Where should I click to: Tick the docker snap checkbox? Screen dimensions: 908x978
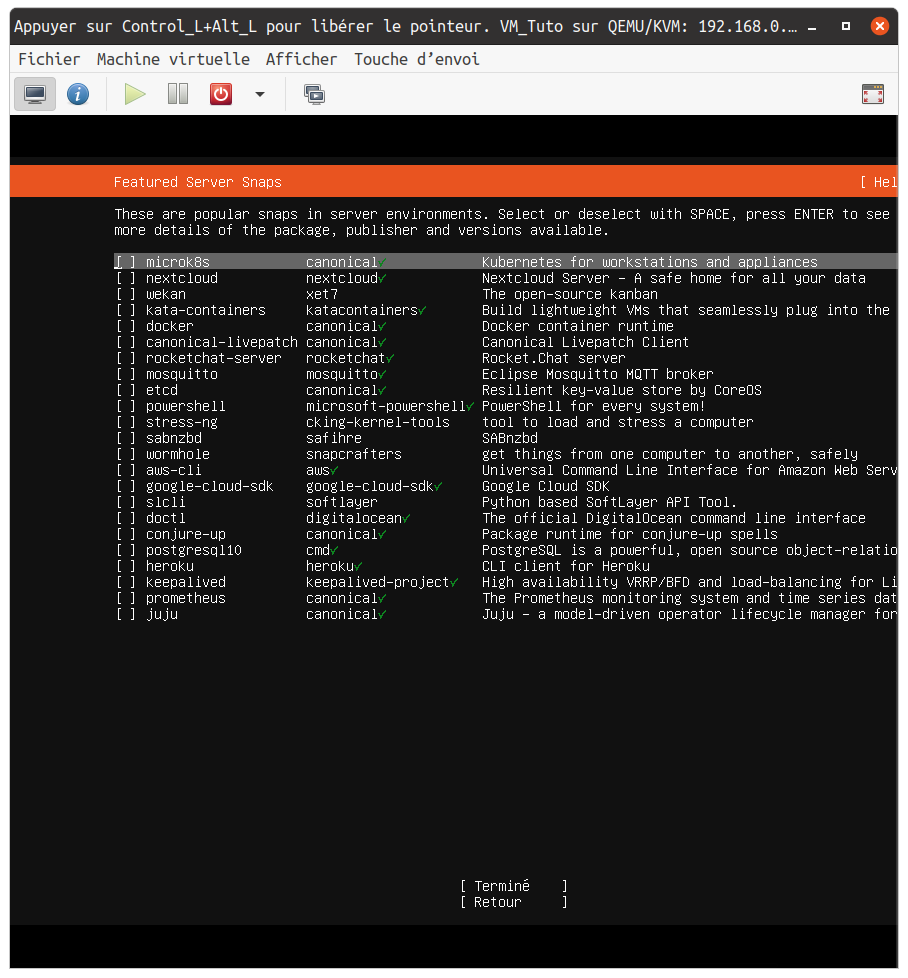126,326
